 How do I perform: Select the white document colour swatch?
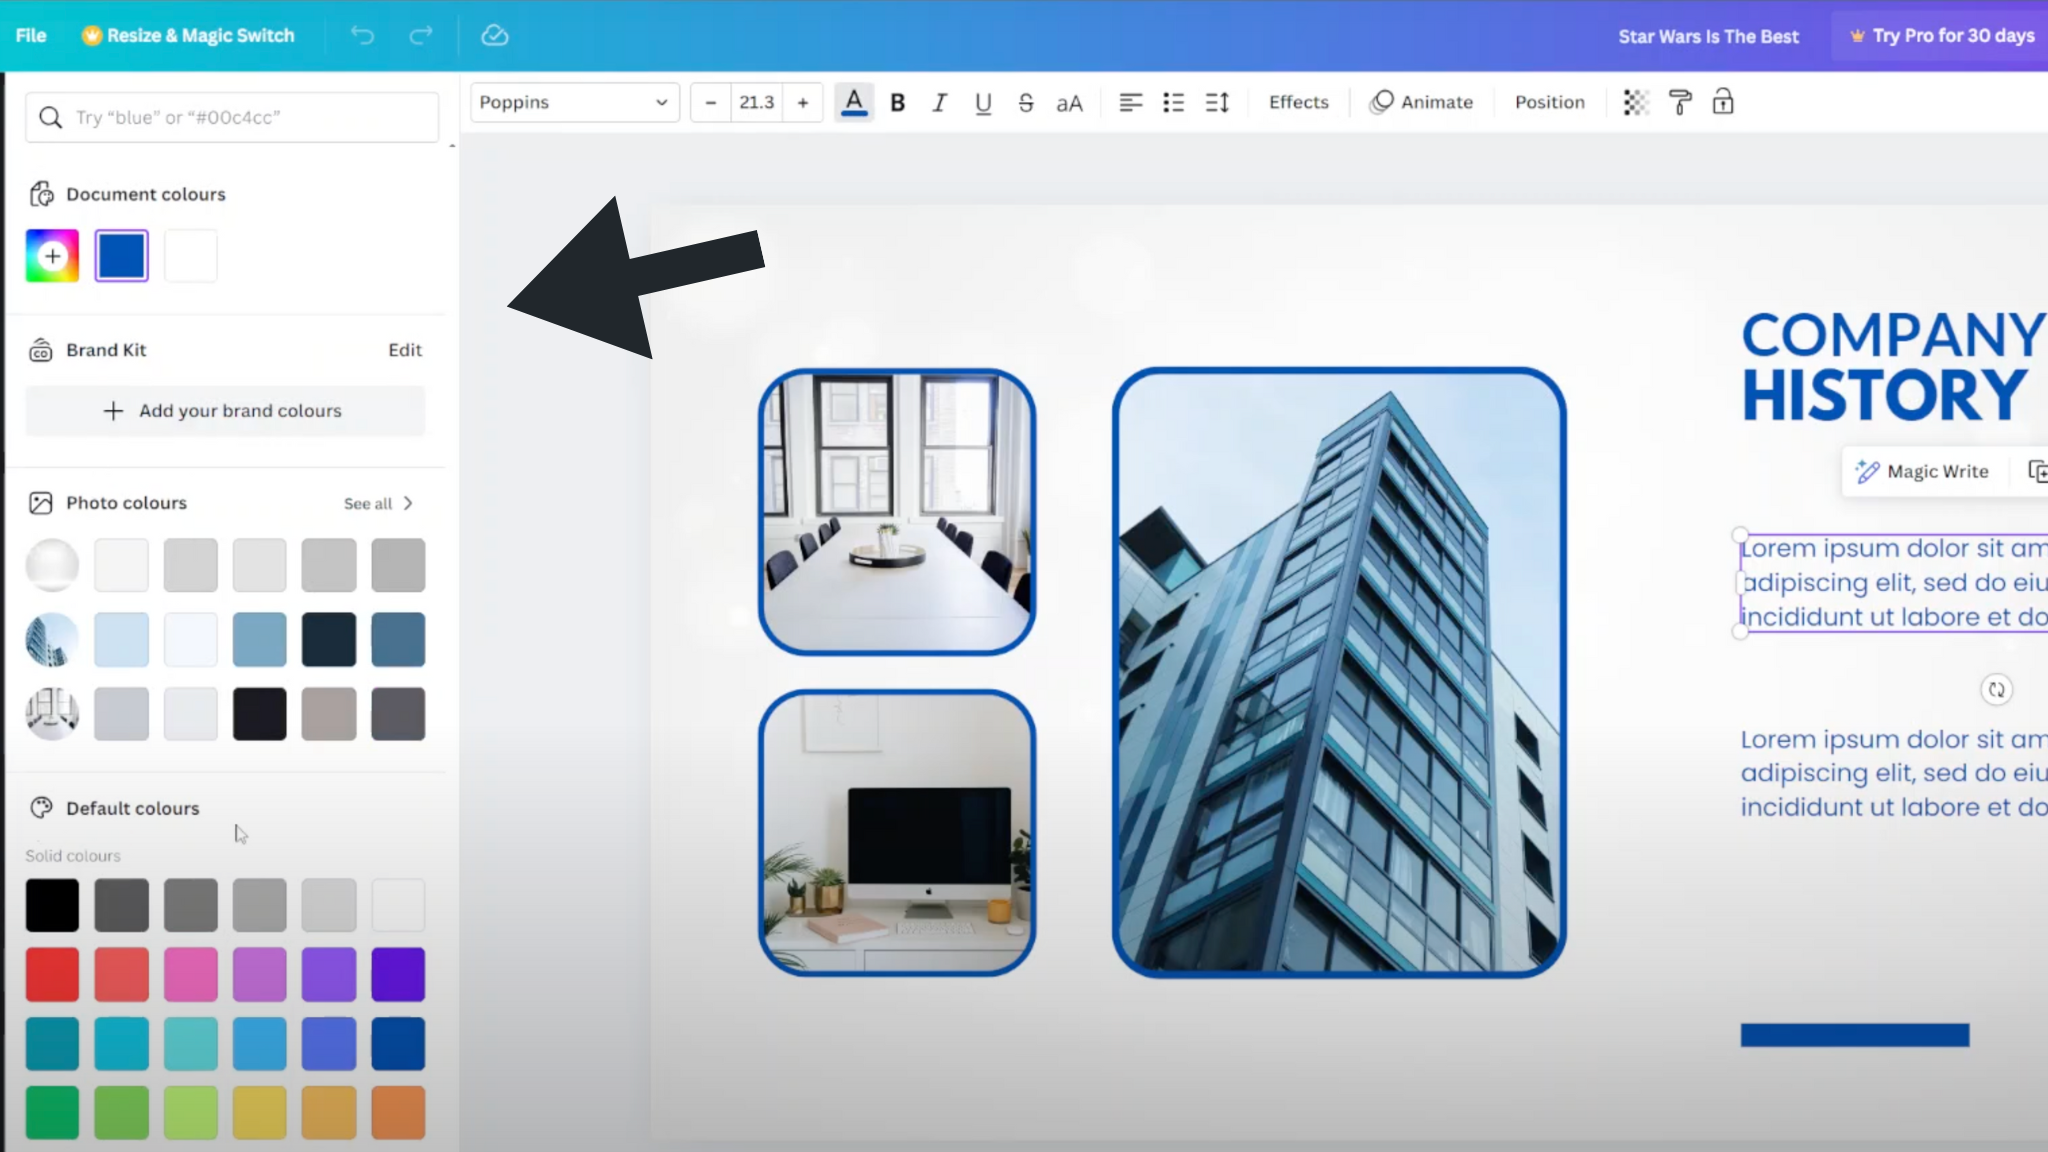click(191, 256)
